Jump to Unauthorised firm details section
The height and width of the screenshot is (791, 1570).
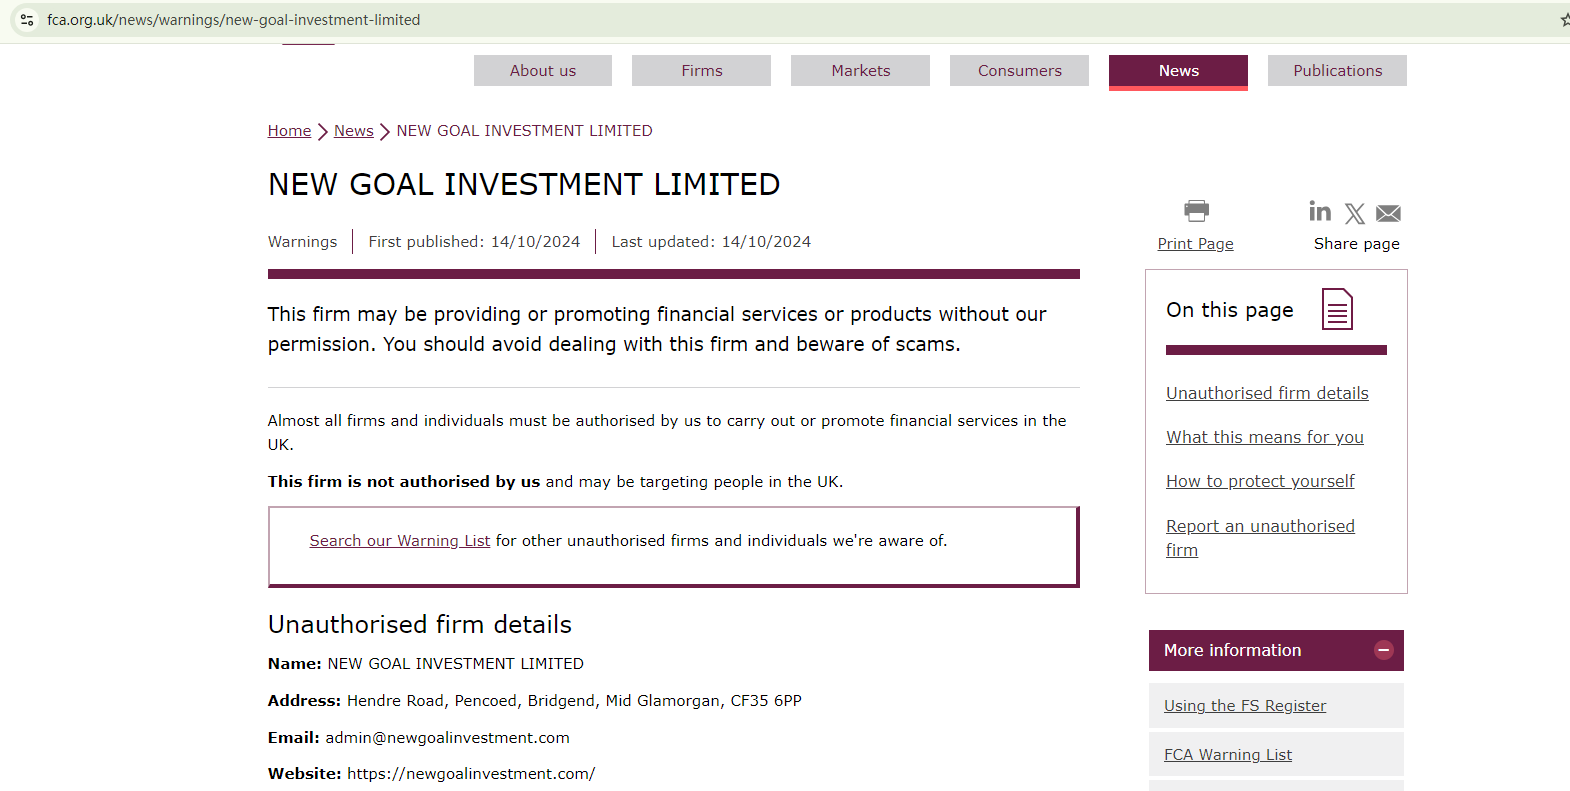1267,394
